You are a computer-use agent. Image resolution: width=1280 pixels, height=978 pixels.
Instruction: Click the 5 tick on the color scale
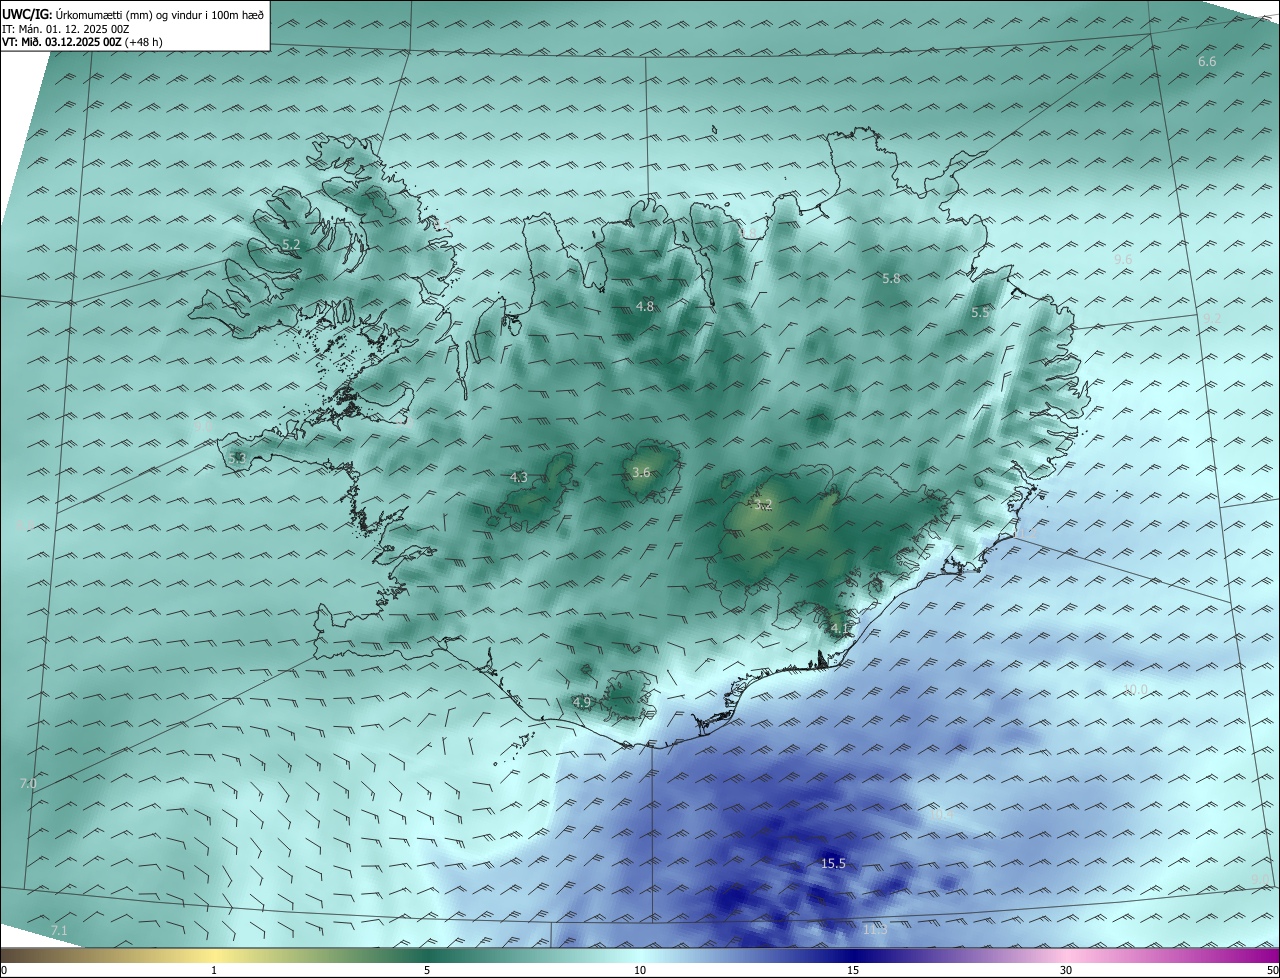point(427,970)
